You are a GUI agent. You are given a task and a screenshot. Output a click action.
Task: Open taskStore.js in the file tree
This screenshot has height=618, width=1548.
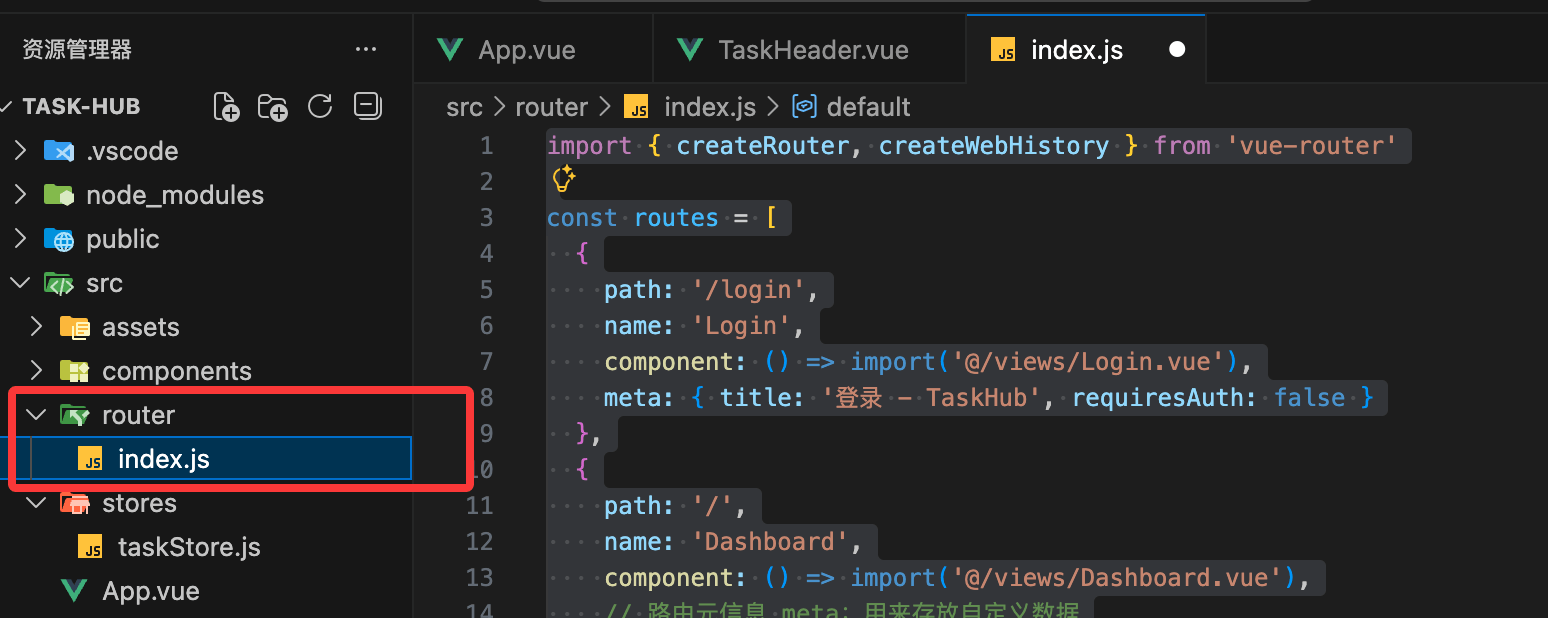click(x=188, y=547)
